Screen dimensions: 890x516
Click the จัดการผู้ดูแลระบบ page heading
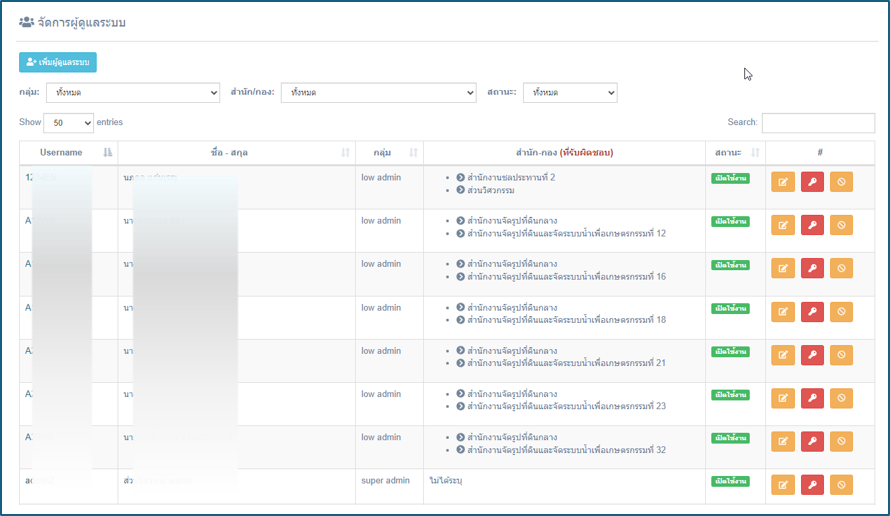point(73,23)
